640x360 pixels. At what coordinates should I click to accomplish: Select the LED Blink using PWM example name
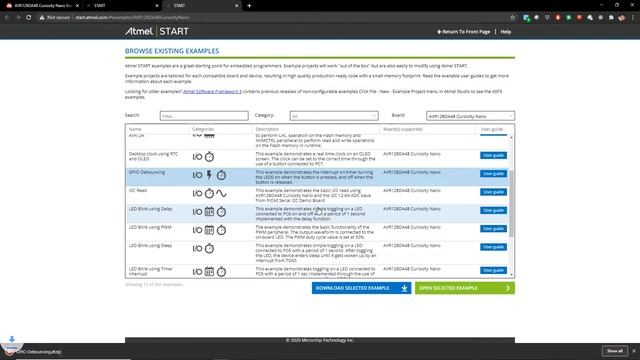coord(150,227)
